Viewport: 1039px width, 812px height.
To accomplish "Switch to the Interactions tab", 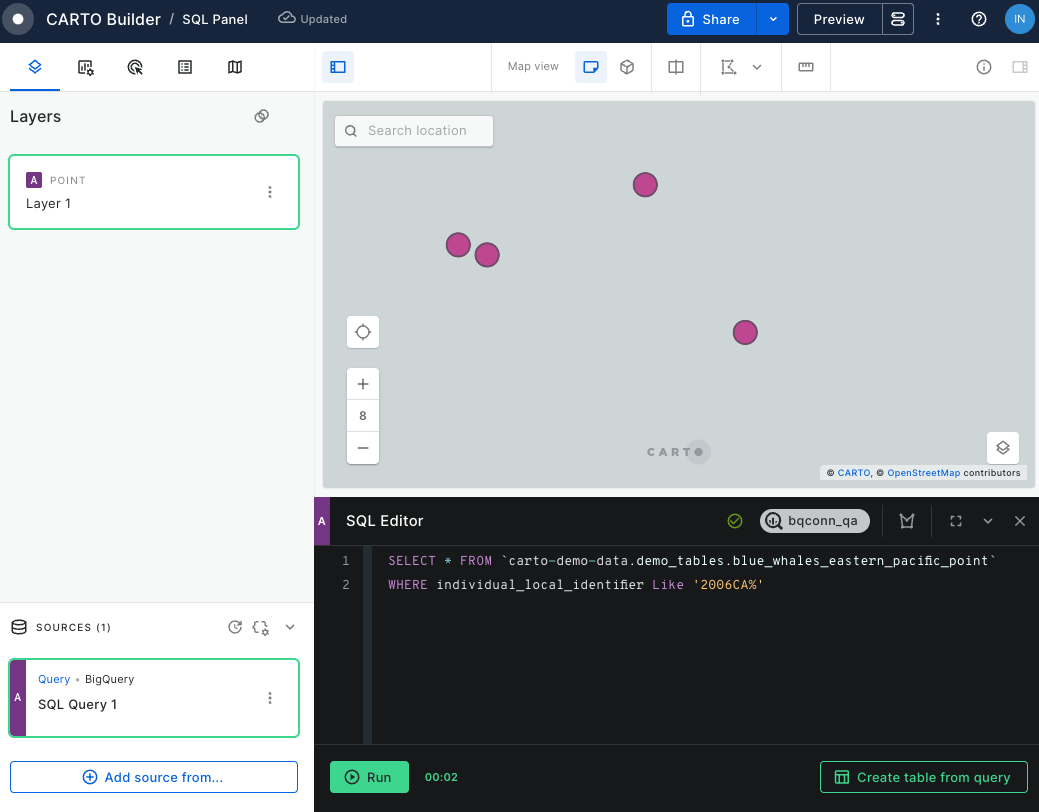I will (x=136, y=67).
